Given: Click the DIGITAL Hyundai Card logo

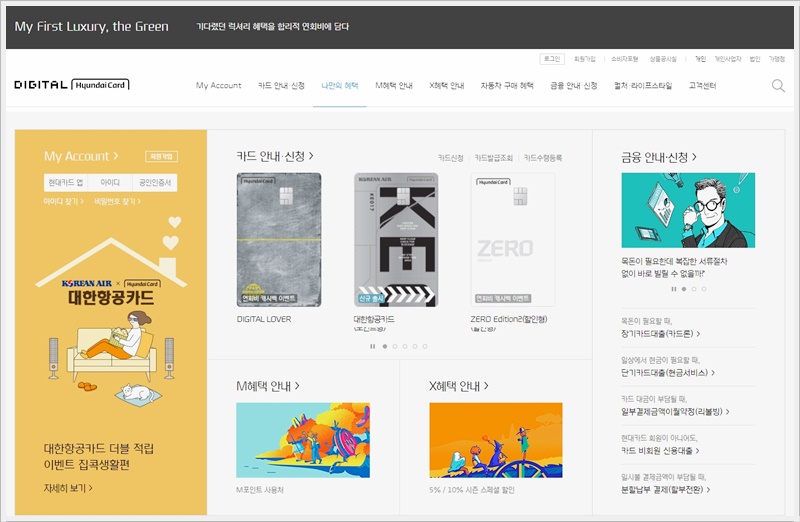Looking at the screenshot, I should 71,85.
